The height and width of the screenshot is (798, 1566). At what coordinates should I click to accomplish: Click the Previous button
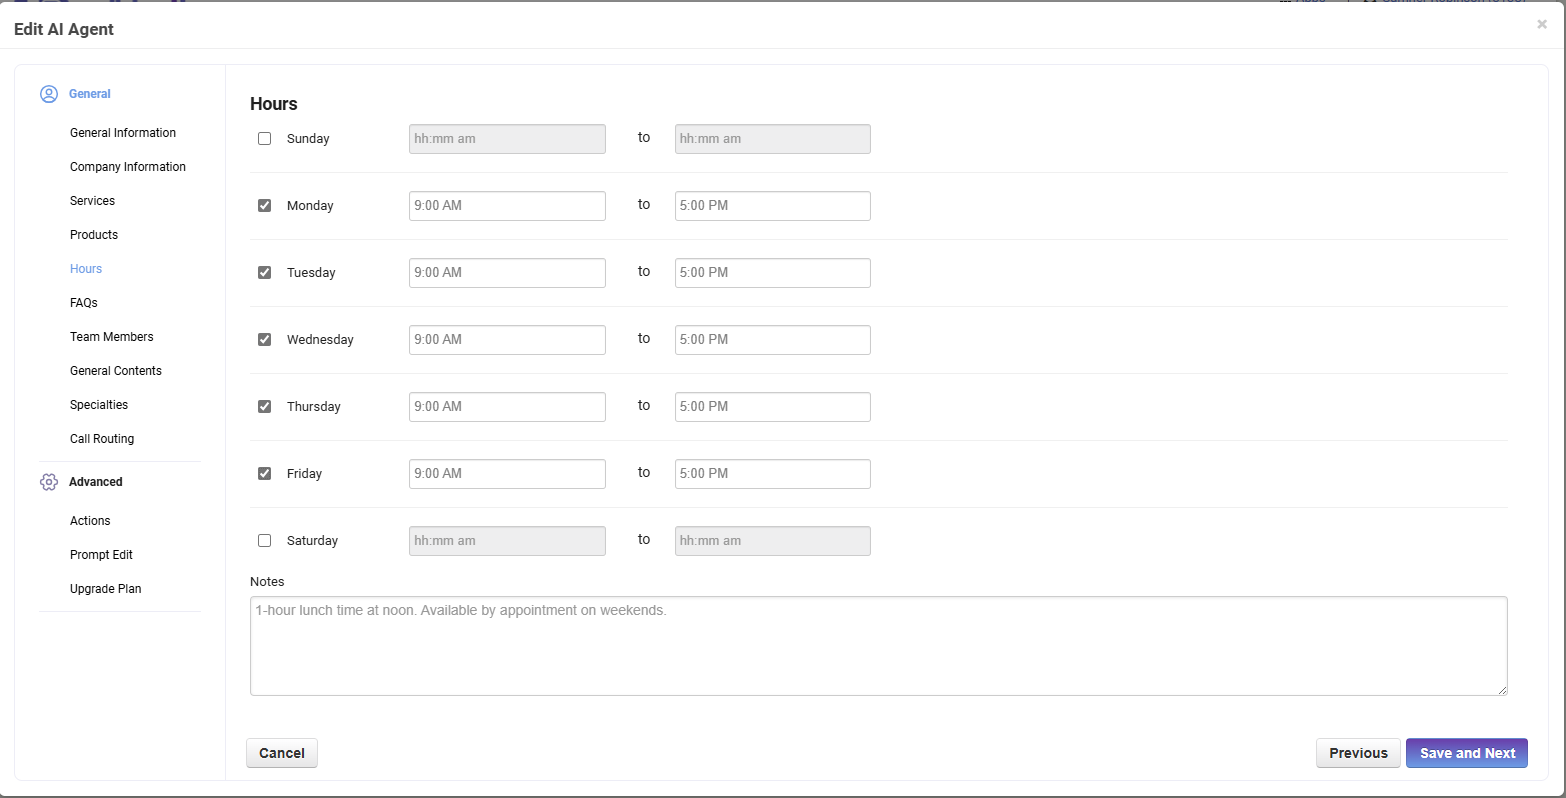(x=1357, y=753)
